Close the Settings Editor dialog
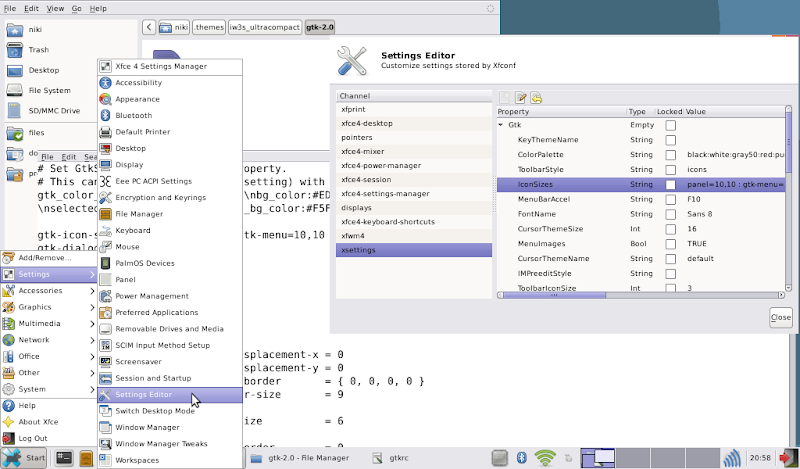The height and width of the screenshot is (469, 800). tap(781, 317)
